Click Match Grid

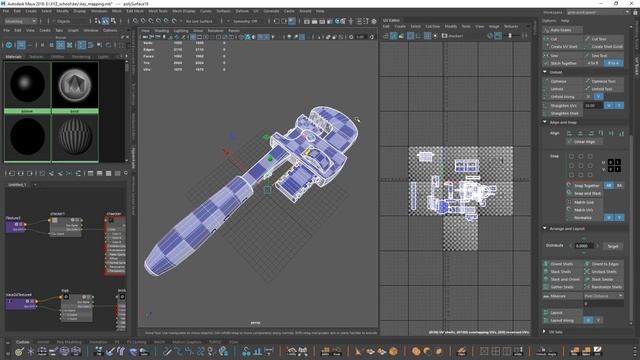584,202
